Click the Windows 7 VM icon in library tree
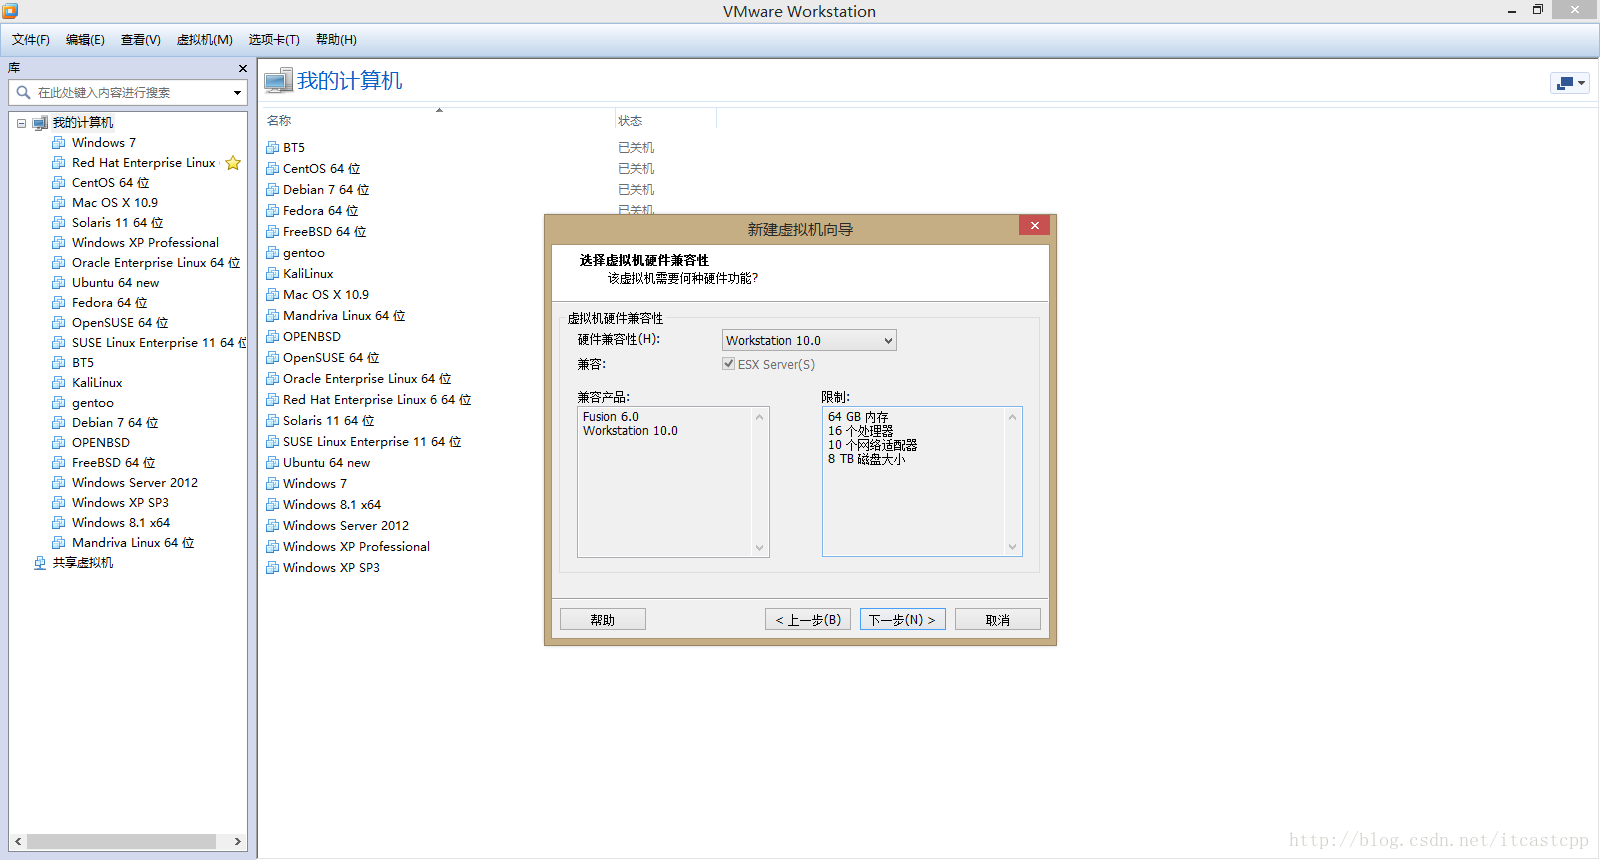The height and width of the screenshot is (860, 1600). (59, 143)
